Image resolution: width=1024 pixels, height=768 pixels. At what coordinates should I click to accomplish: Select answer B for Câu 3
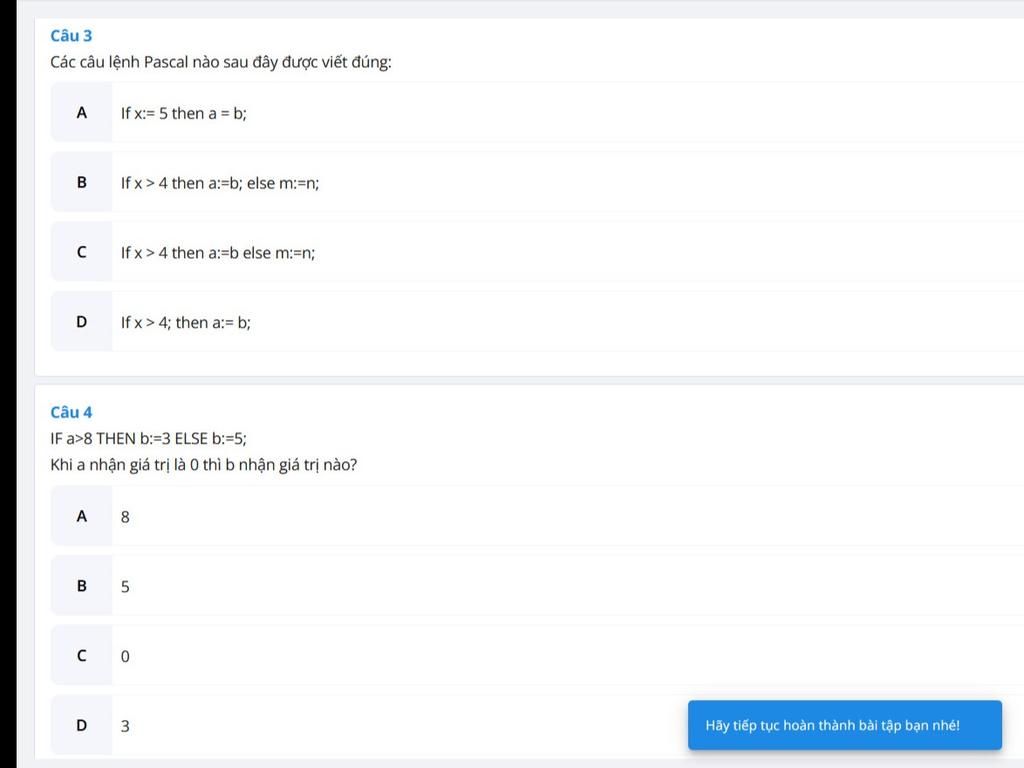[x=537, y=182]
